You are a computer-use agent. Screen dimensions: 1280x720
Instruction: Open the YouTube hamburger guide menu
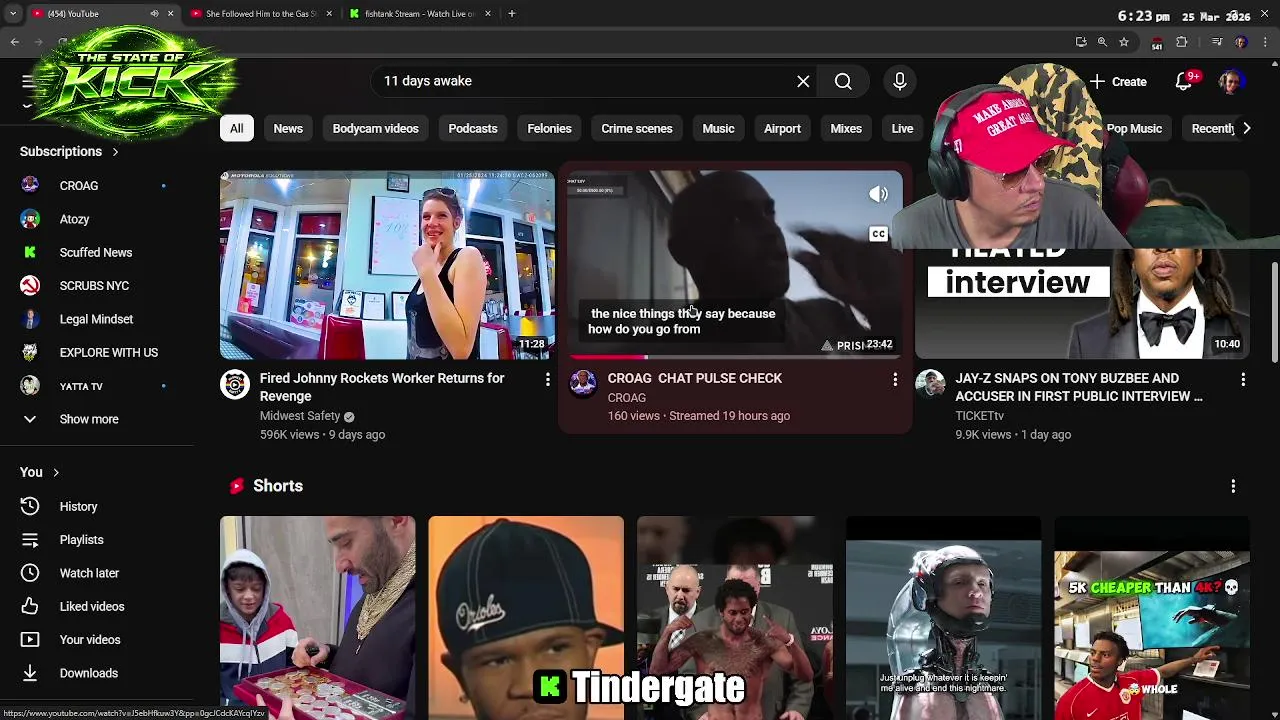29,81
